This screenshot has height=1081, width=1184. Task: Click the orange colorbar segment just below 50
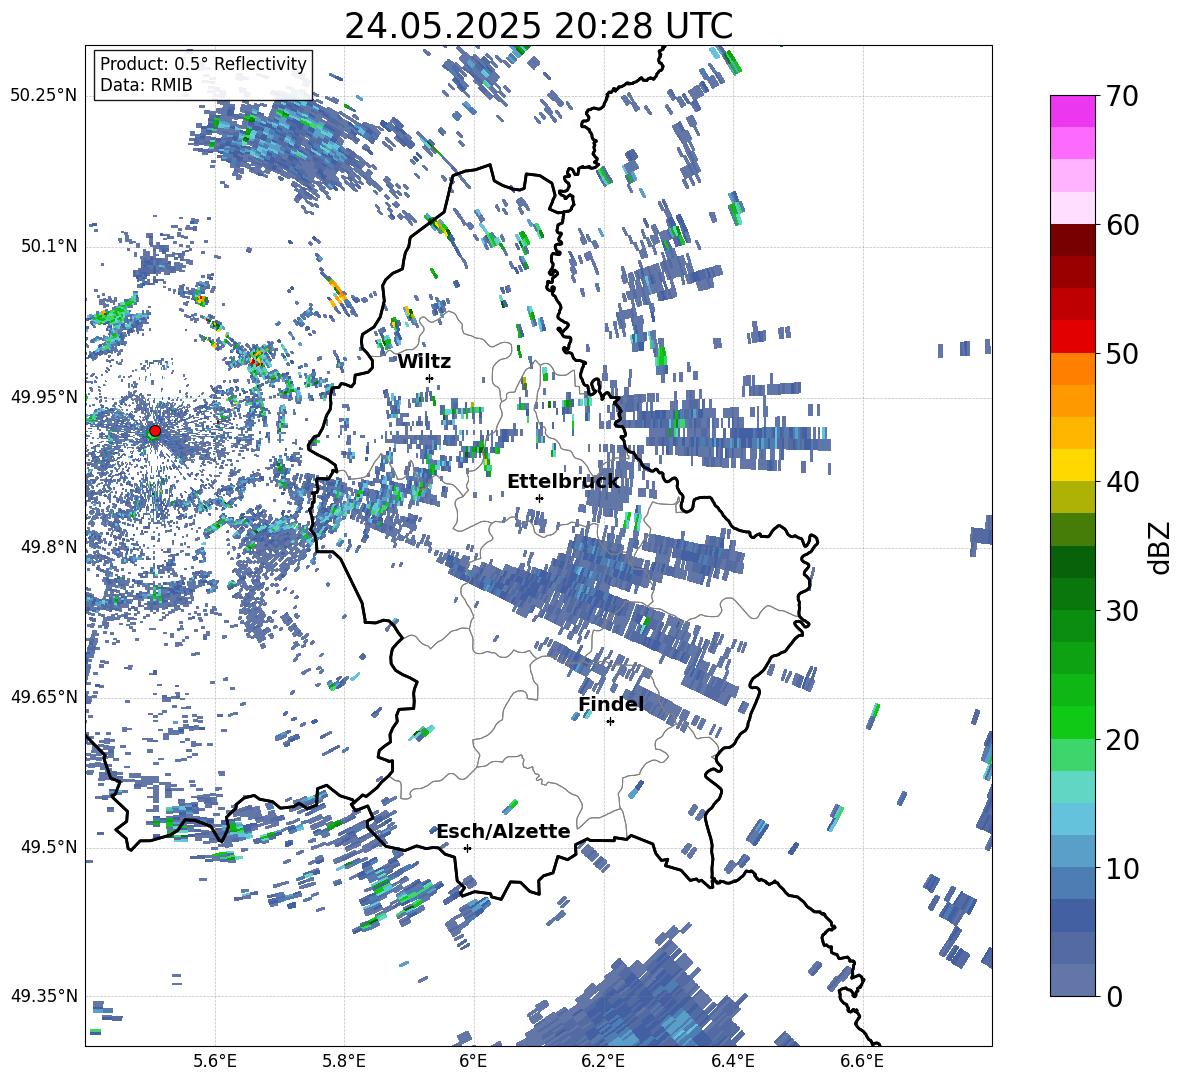click(1072, 369)
